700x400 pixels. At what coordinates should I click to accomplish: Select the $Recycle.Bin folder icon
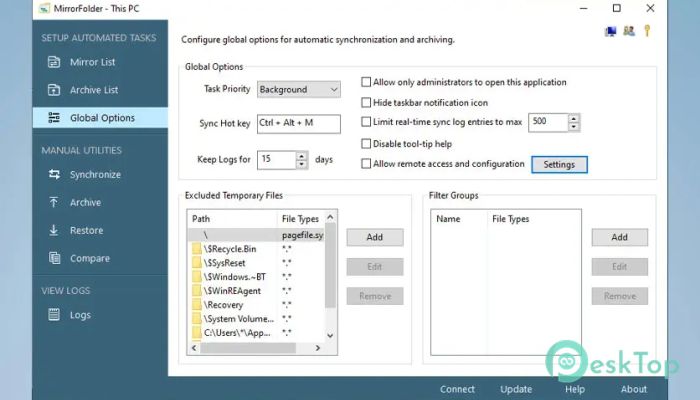pyautogui.click(x=196, y=249)
